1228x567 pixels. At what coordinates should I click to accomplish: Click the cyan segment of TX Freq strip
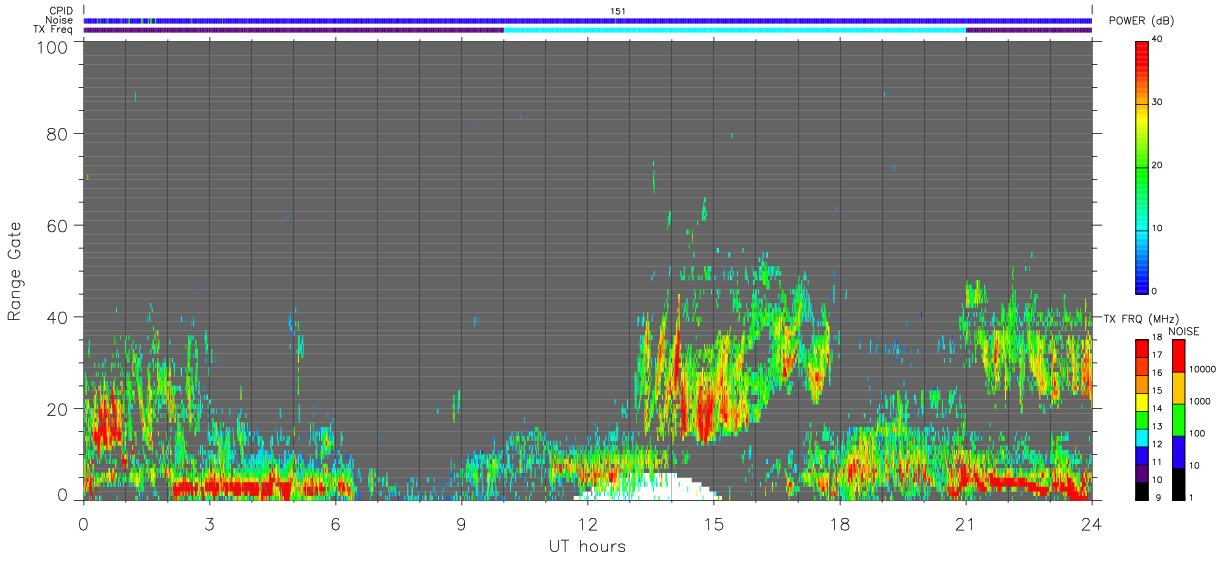pyautogui.click(x=735, y=30)
